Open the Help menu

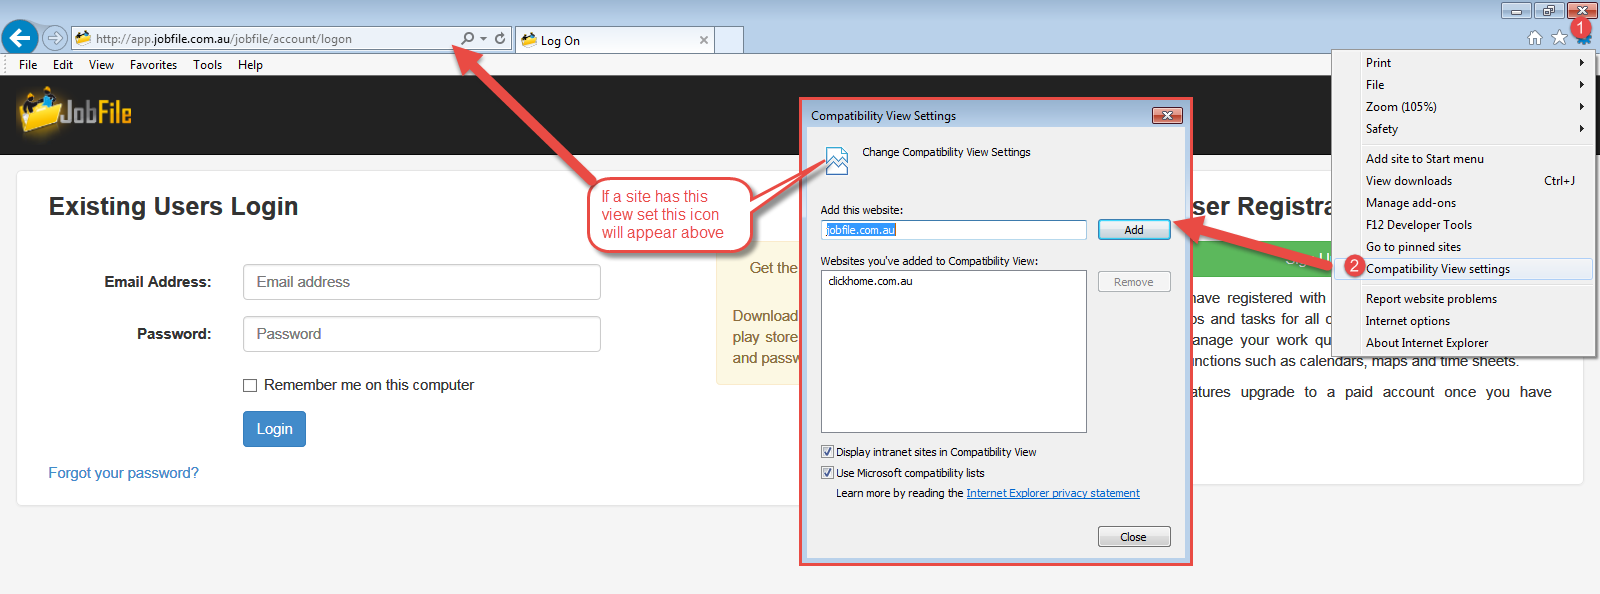click(x=250, y=65)
